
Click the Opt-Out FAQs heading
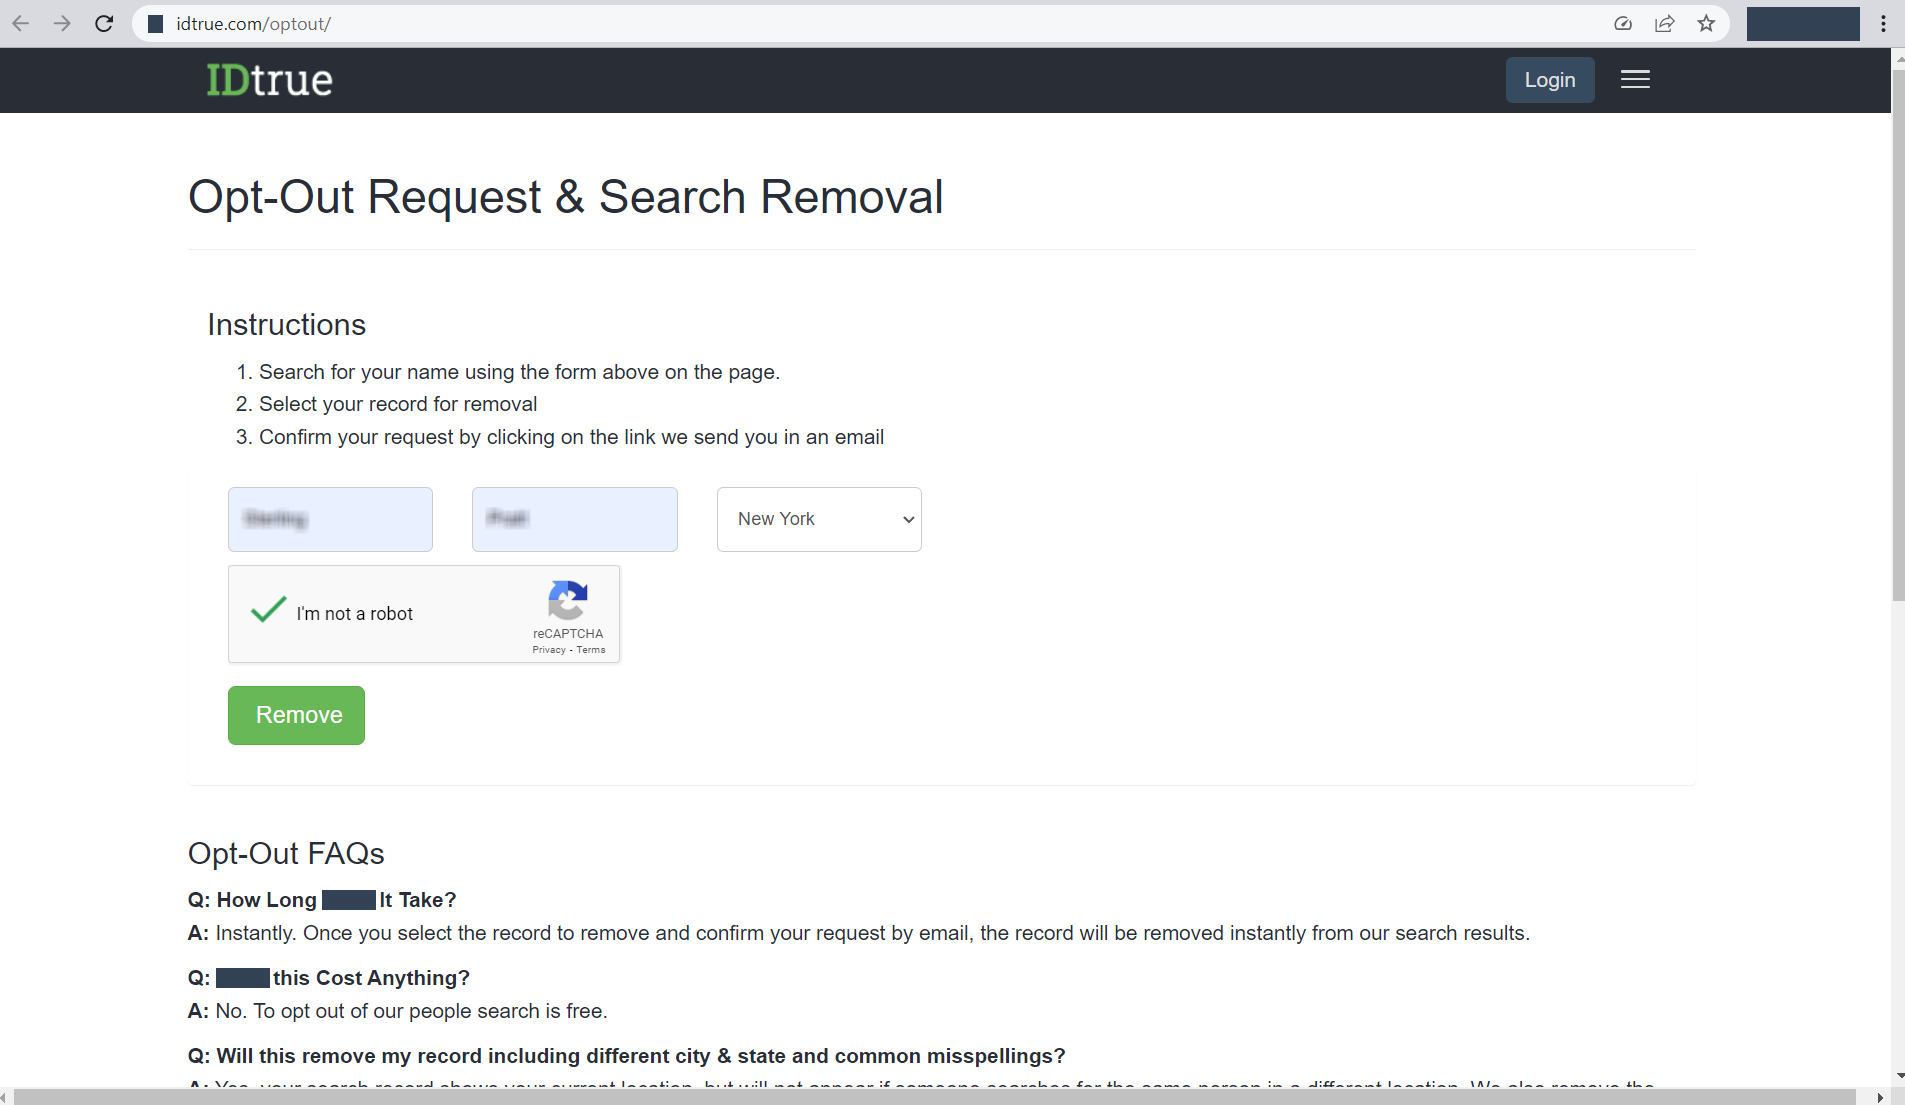tap(286, 853)
